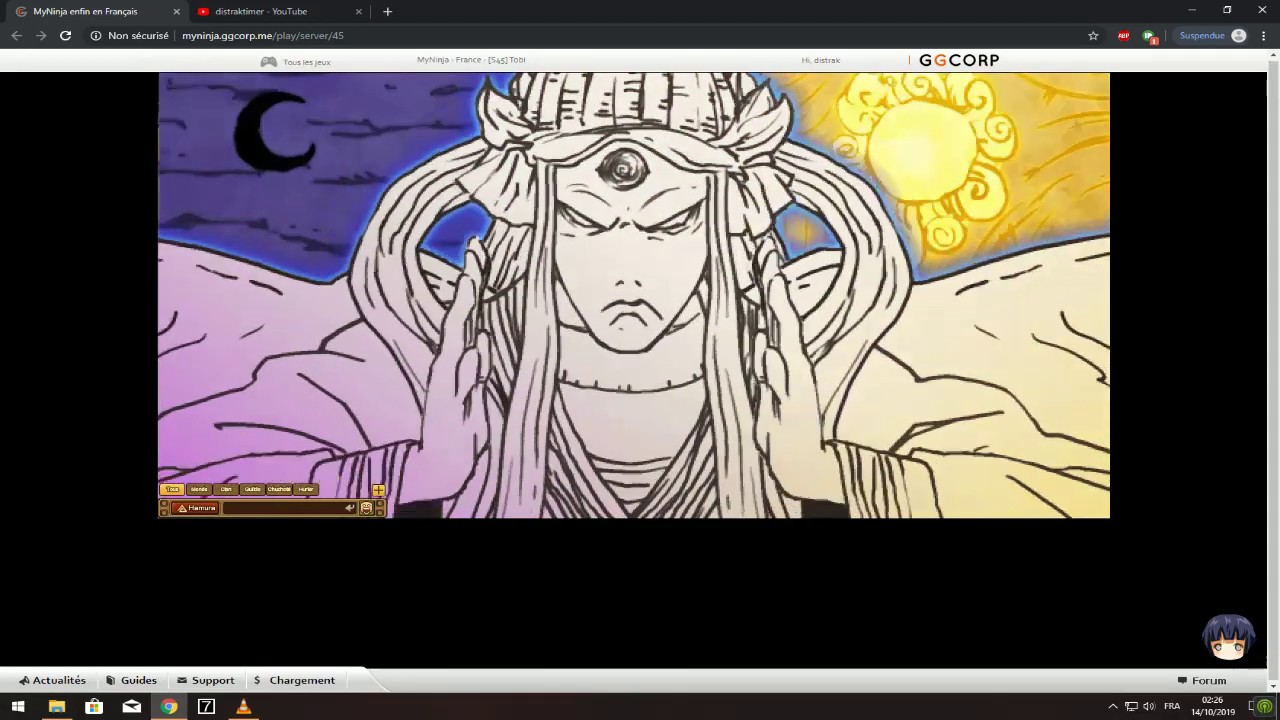
Task: Click the green broadcast tray icon
Action: coord(1265,706)
